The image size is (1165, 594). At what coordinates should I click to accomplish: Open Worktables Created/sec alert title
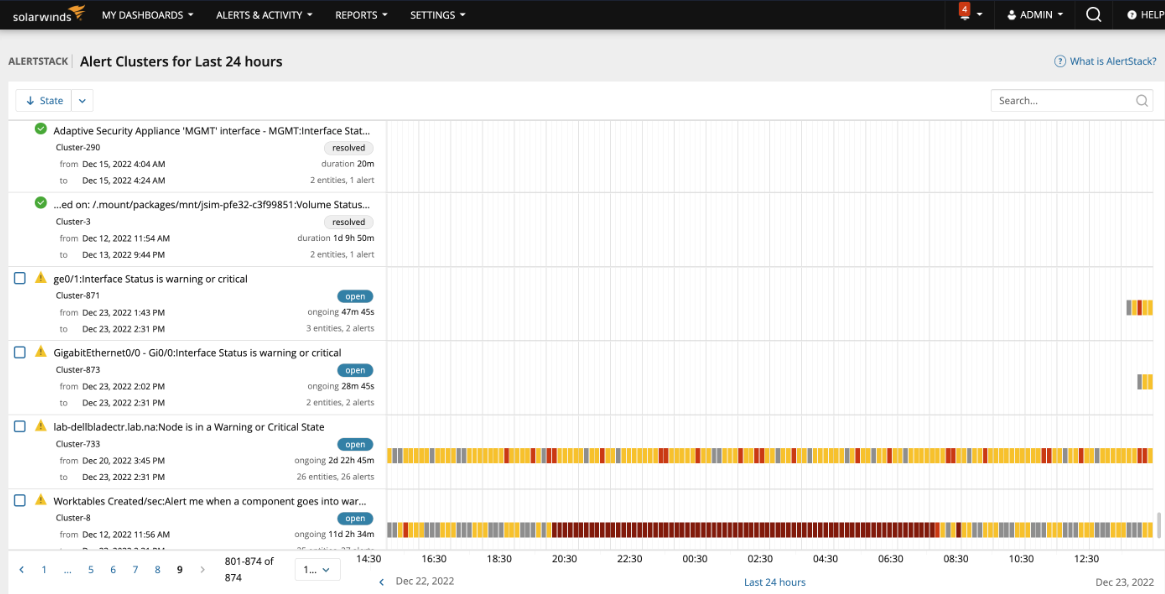pos(210,501)
